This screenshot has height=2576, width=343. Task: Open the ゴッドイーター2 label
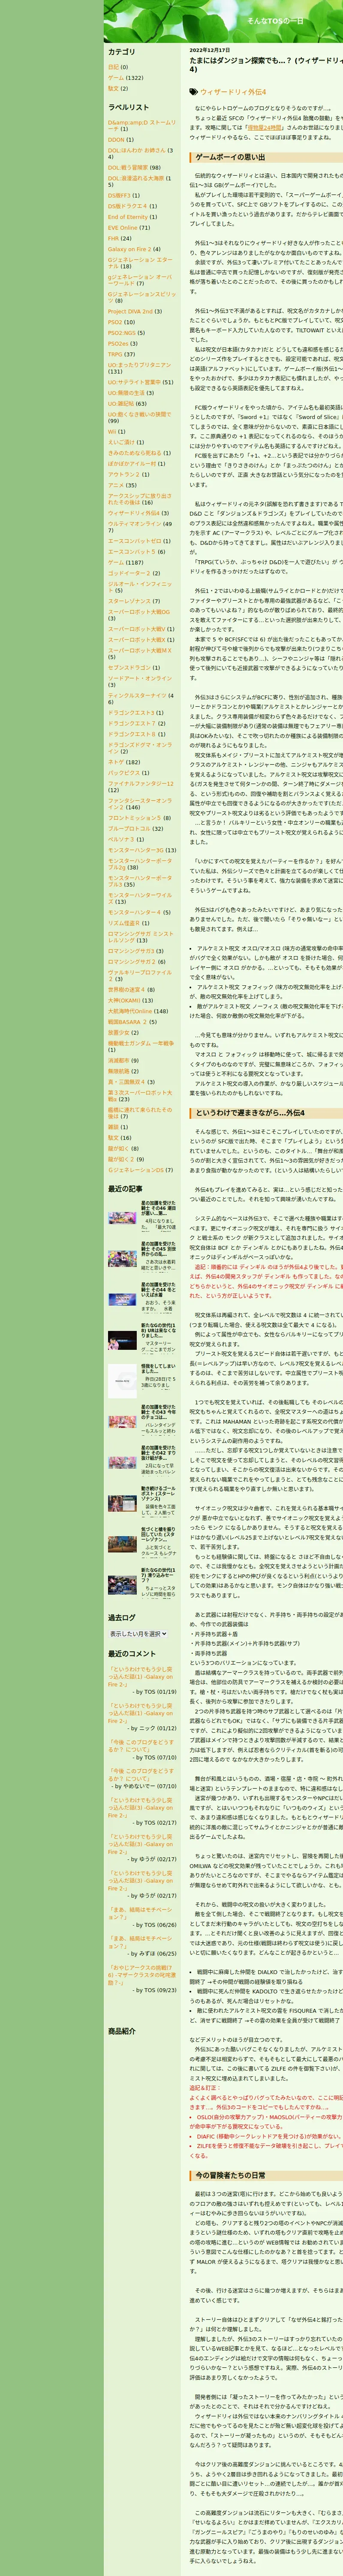pyautogui.click(x=129, y=573)
